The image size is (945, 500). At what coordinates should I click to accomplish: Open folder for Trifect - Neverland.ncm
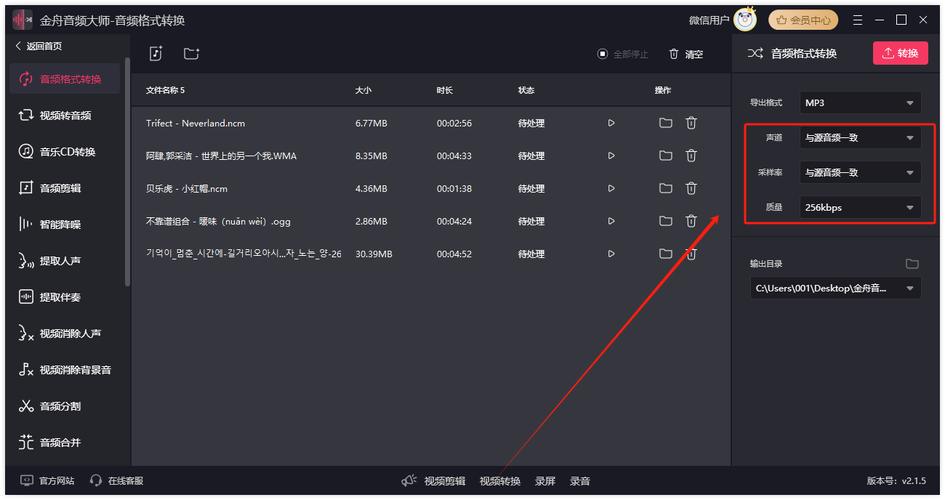tap(665, 123)
